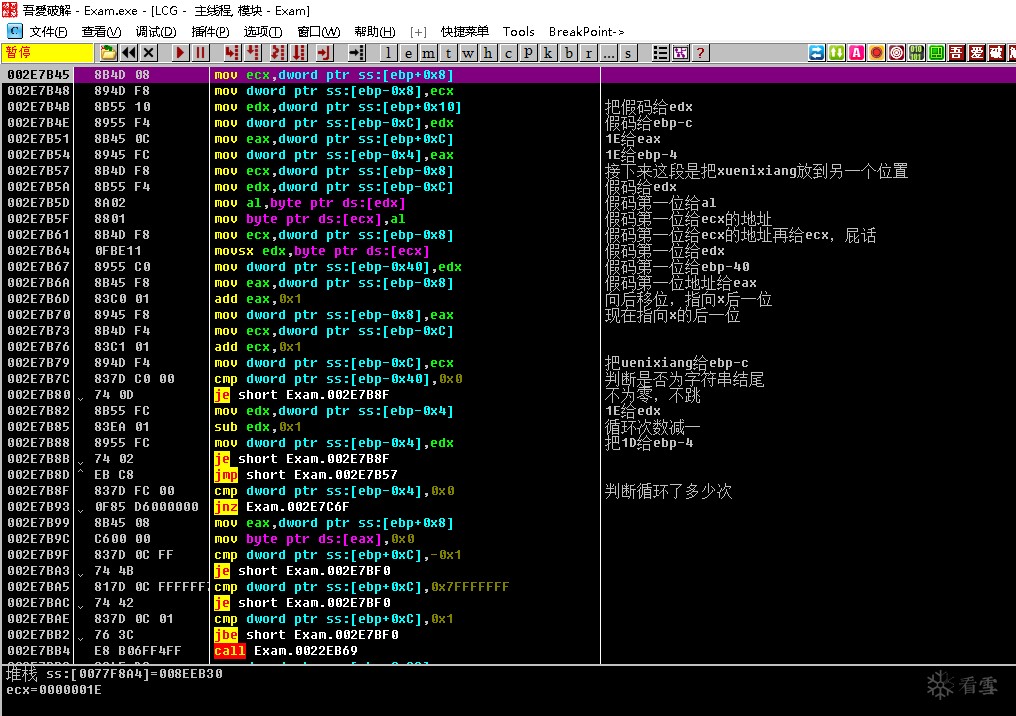The image size is (1016, 716).
Task: Open the Threads (t) button
Action: [x=448, y=53]
